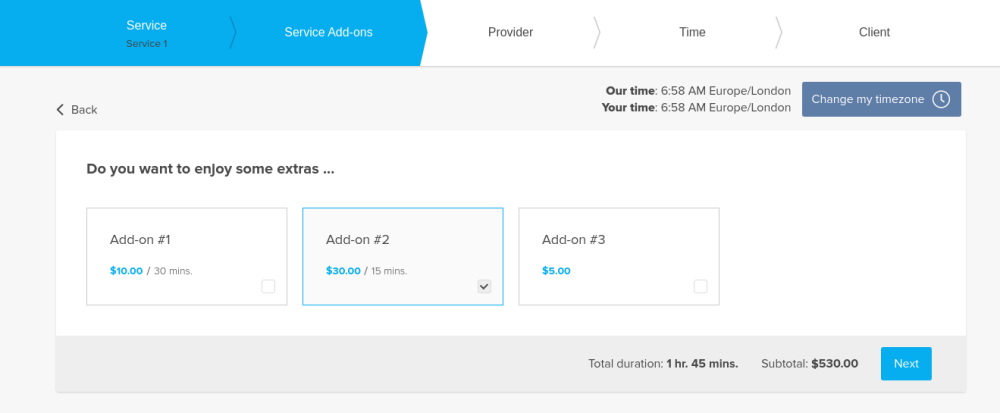Uncheck the Add-on #2 checkbox
This screenshot has width=1000, height=413.
pyautogui.click(x=484, y=287)
